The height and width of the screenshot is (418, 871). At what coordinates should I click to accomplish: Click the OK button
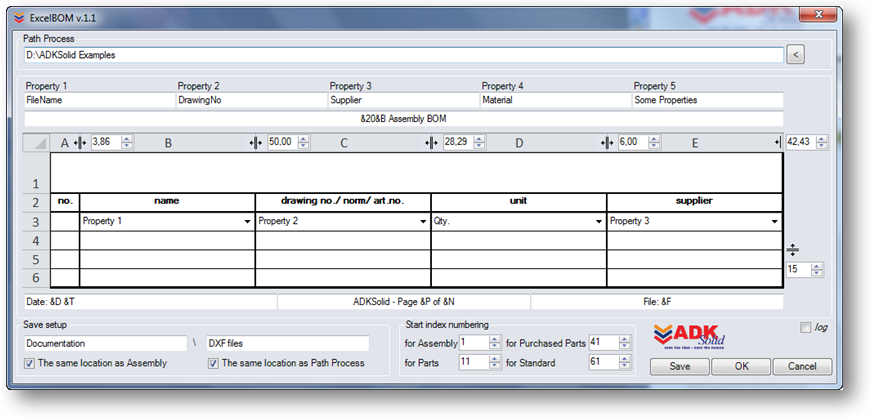pos(741,366)
